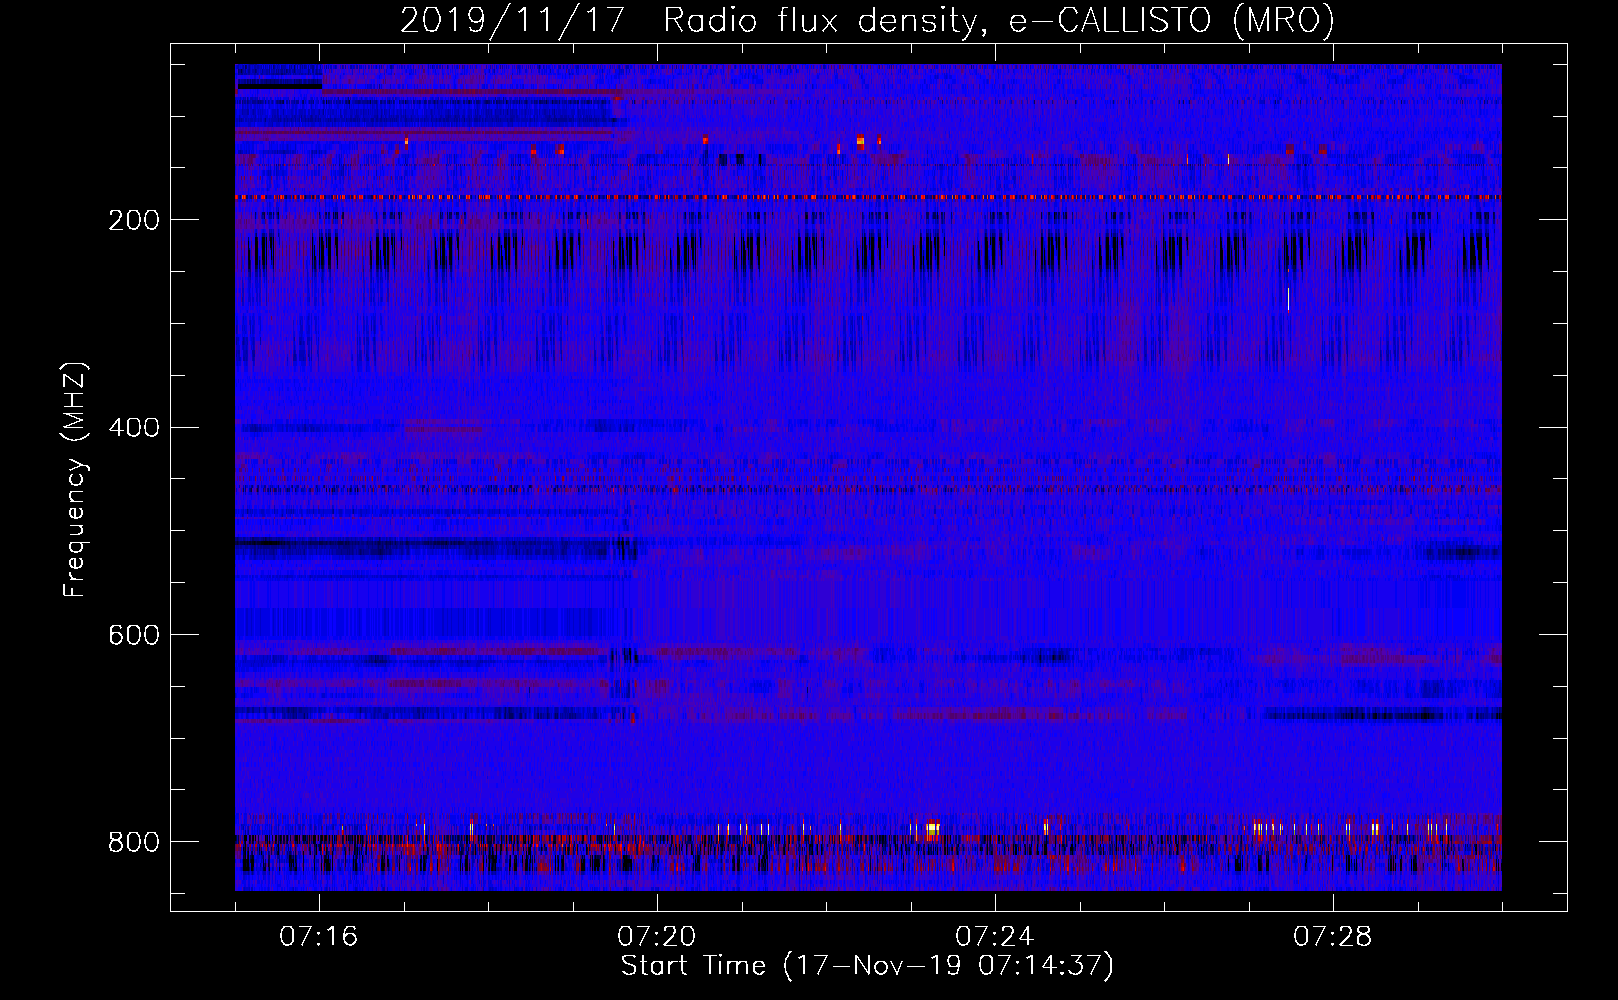Click the 07:28 time tick label
Image resolution: width=1618 pixels, height=1000 pixels.
(1333, 937)
